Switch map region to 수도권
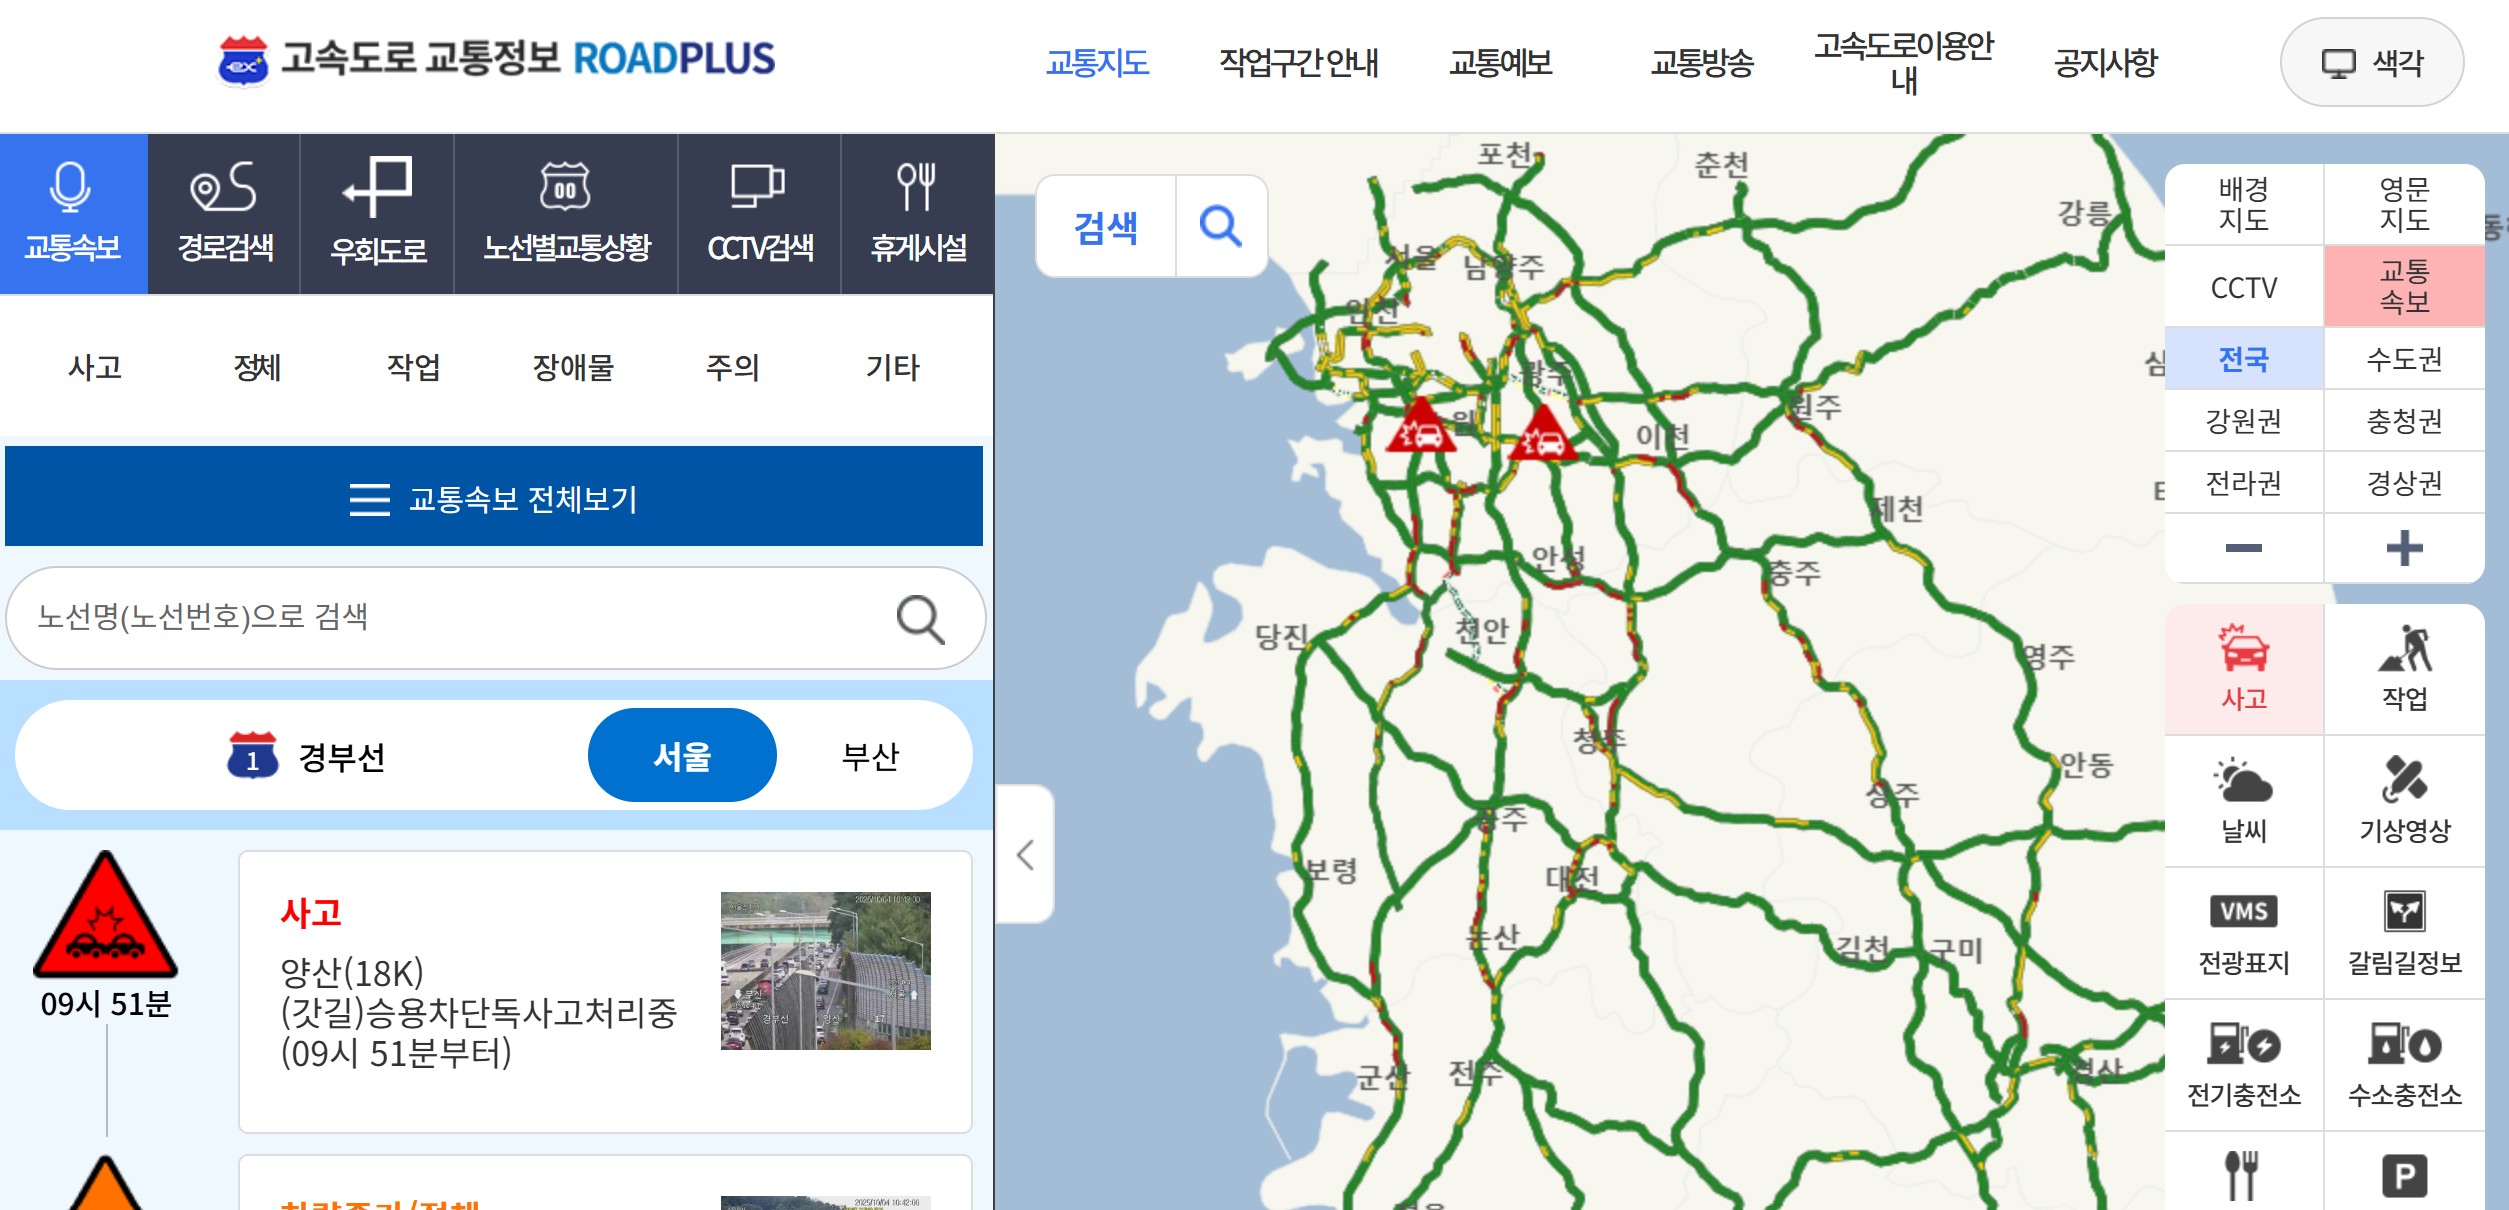 pyautogui.click(x=2404, y=359)
